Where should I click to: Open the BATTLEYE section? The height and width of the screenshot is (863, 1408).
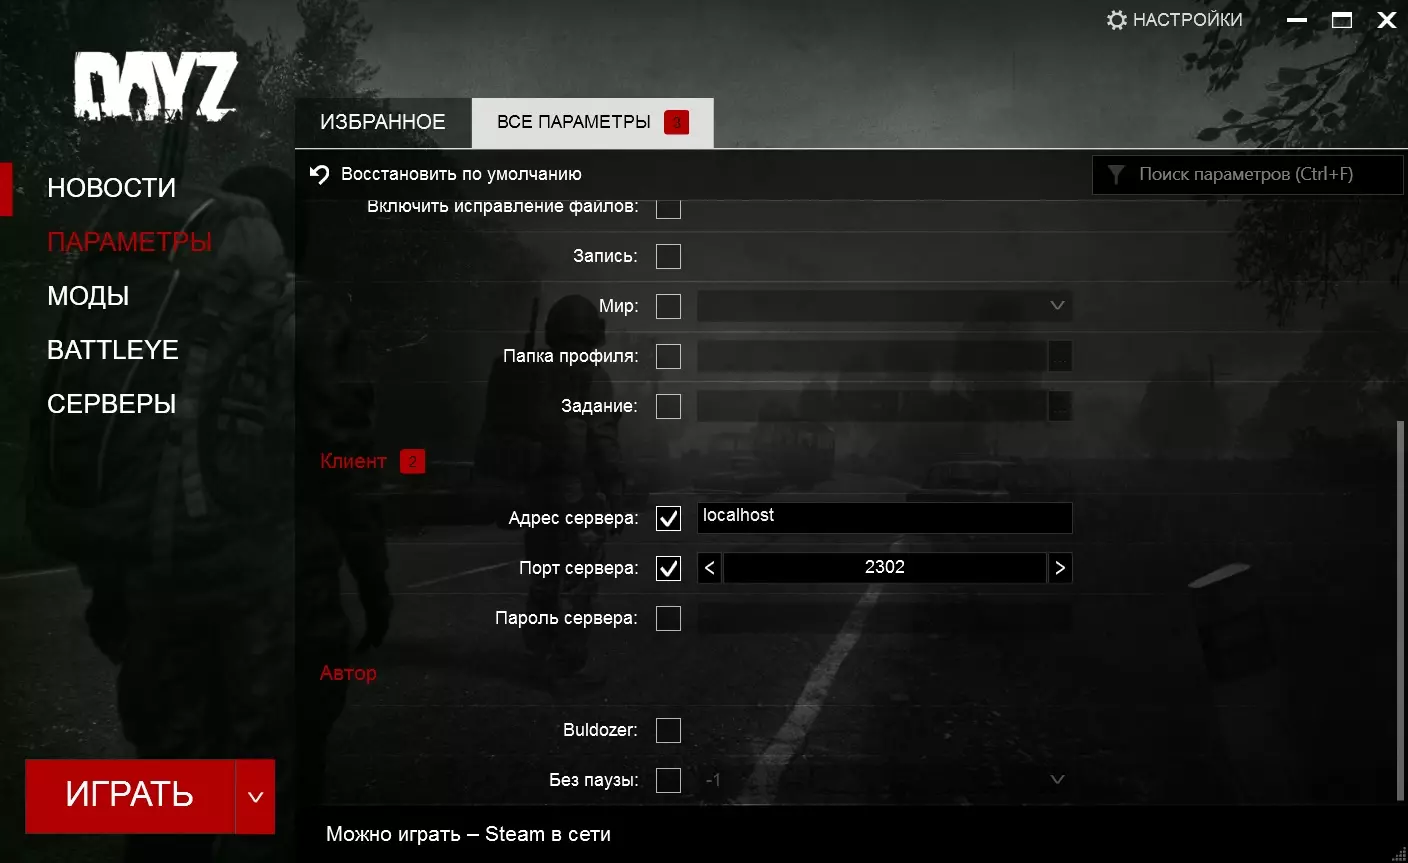point(113,350)
